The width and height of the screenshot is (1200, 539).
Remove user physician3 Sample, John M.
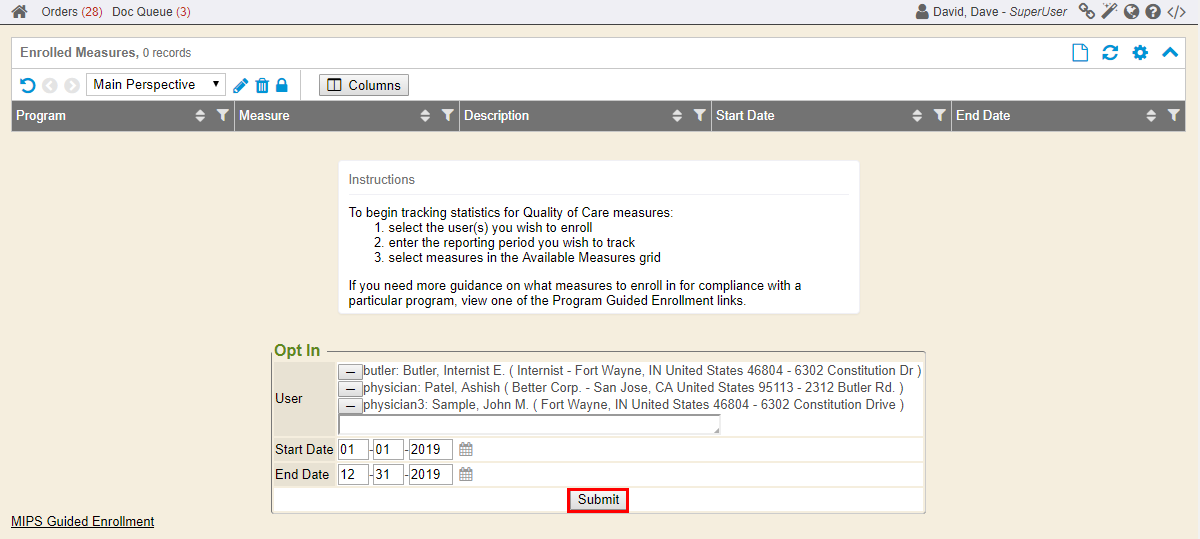(350, 406)
